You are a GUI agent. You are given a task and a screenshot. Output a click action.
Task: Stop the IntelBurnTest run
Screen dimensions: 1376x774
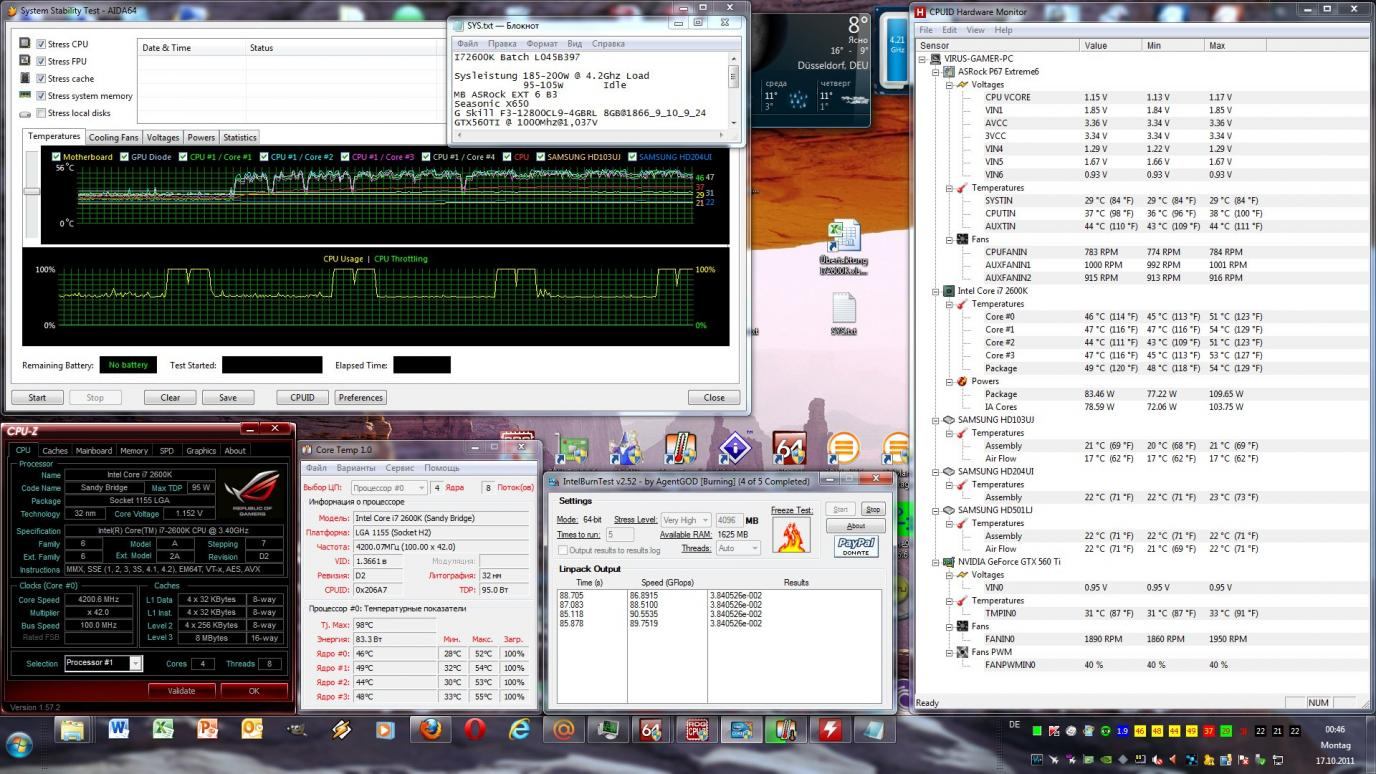873,509
